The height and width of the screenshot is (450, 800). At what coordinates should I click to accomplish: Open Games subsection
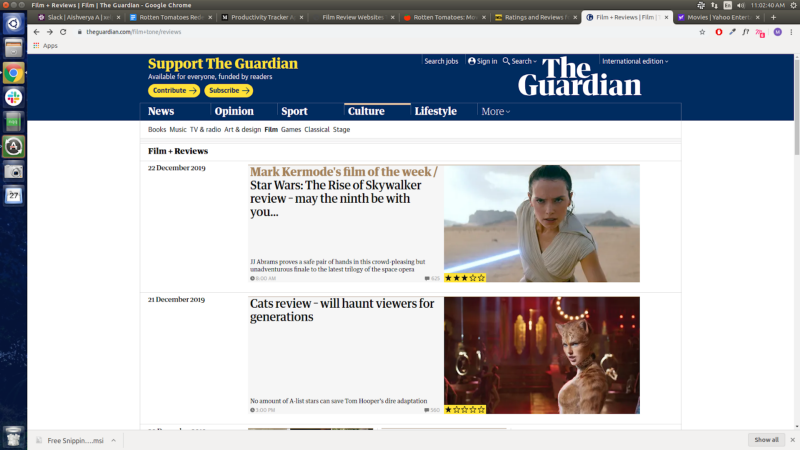[x=291, y=130]
